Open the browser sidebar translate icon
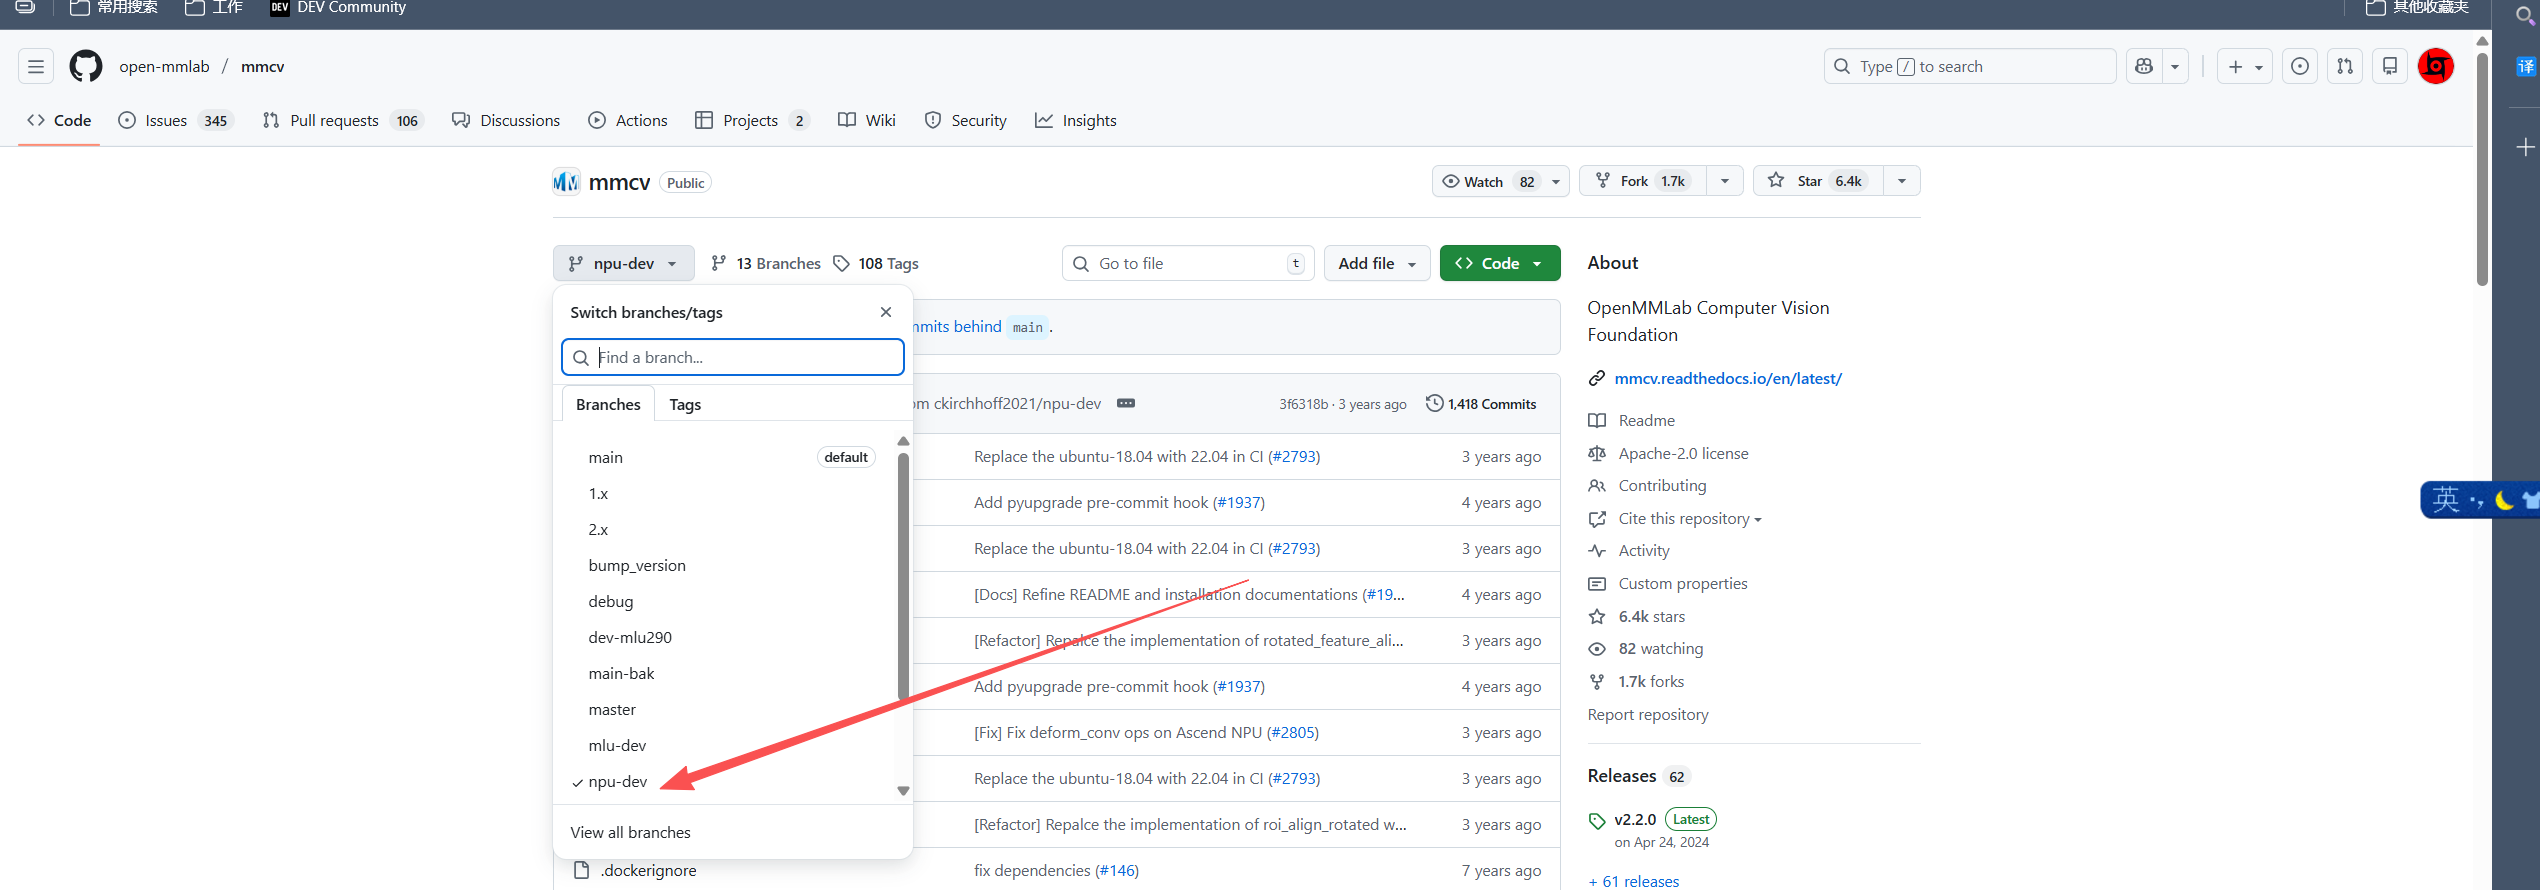This screenshot has width=2540, height=890. point(2526,67)
